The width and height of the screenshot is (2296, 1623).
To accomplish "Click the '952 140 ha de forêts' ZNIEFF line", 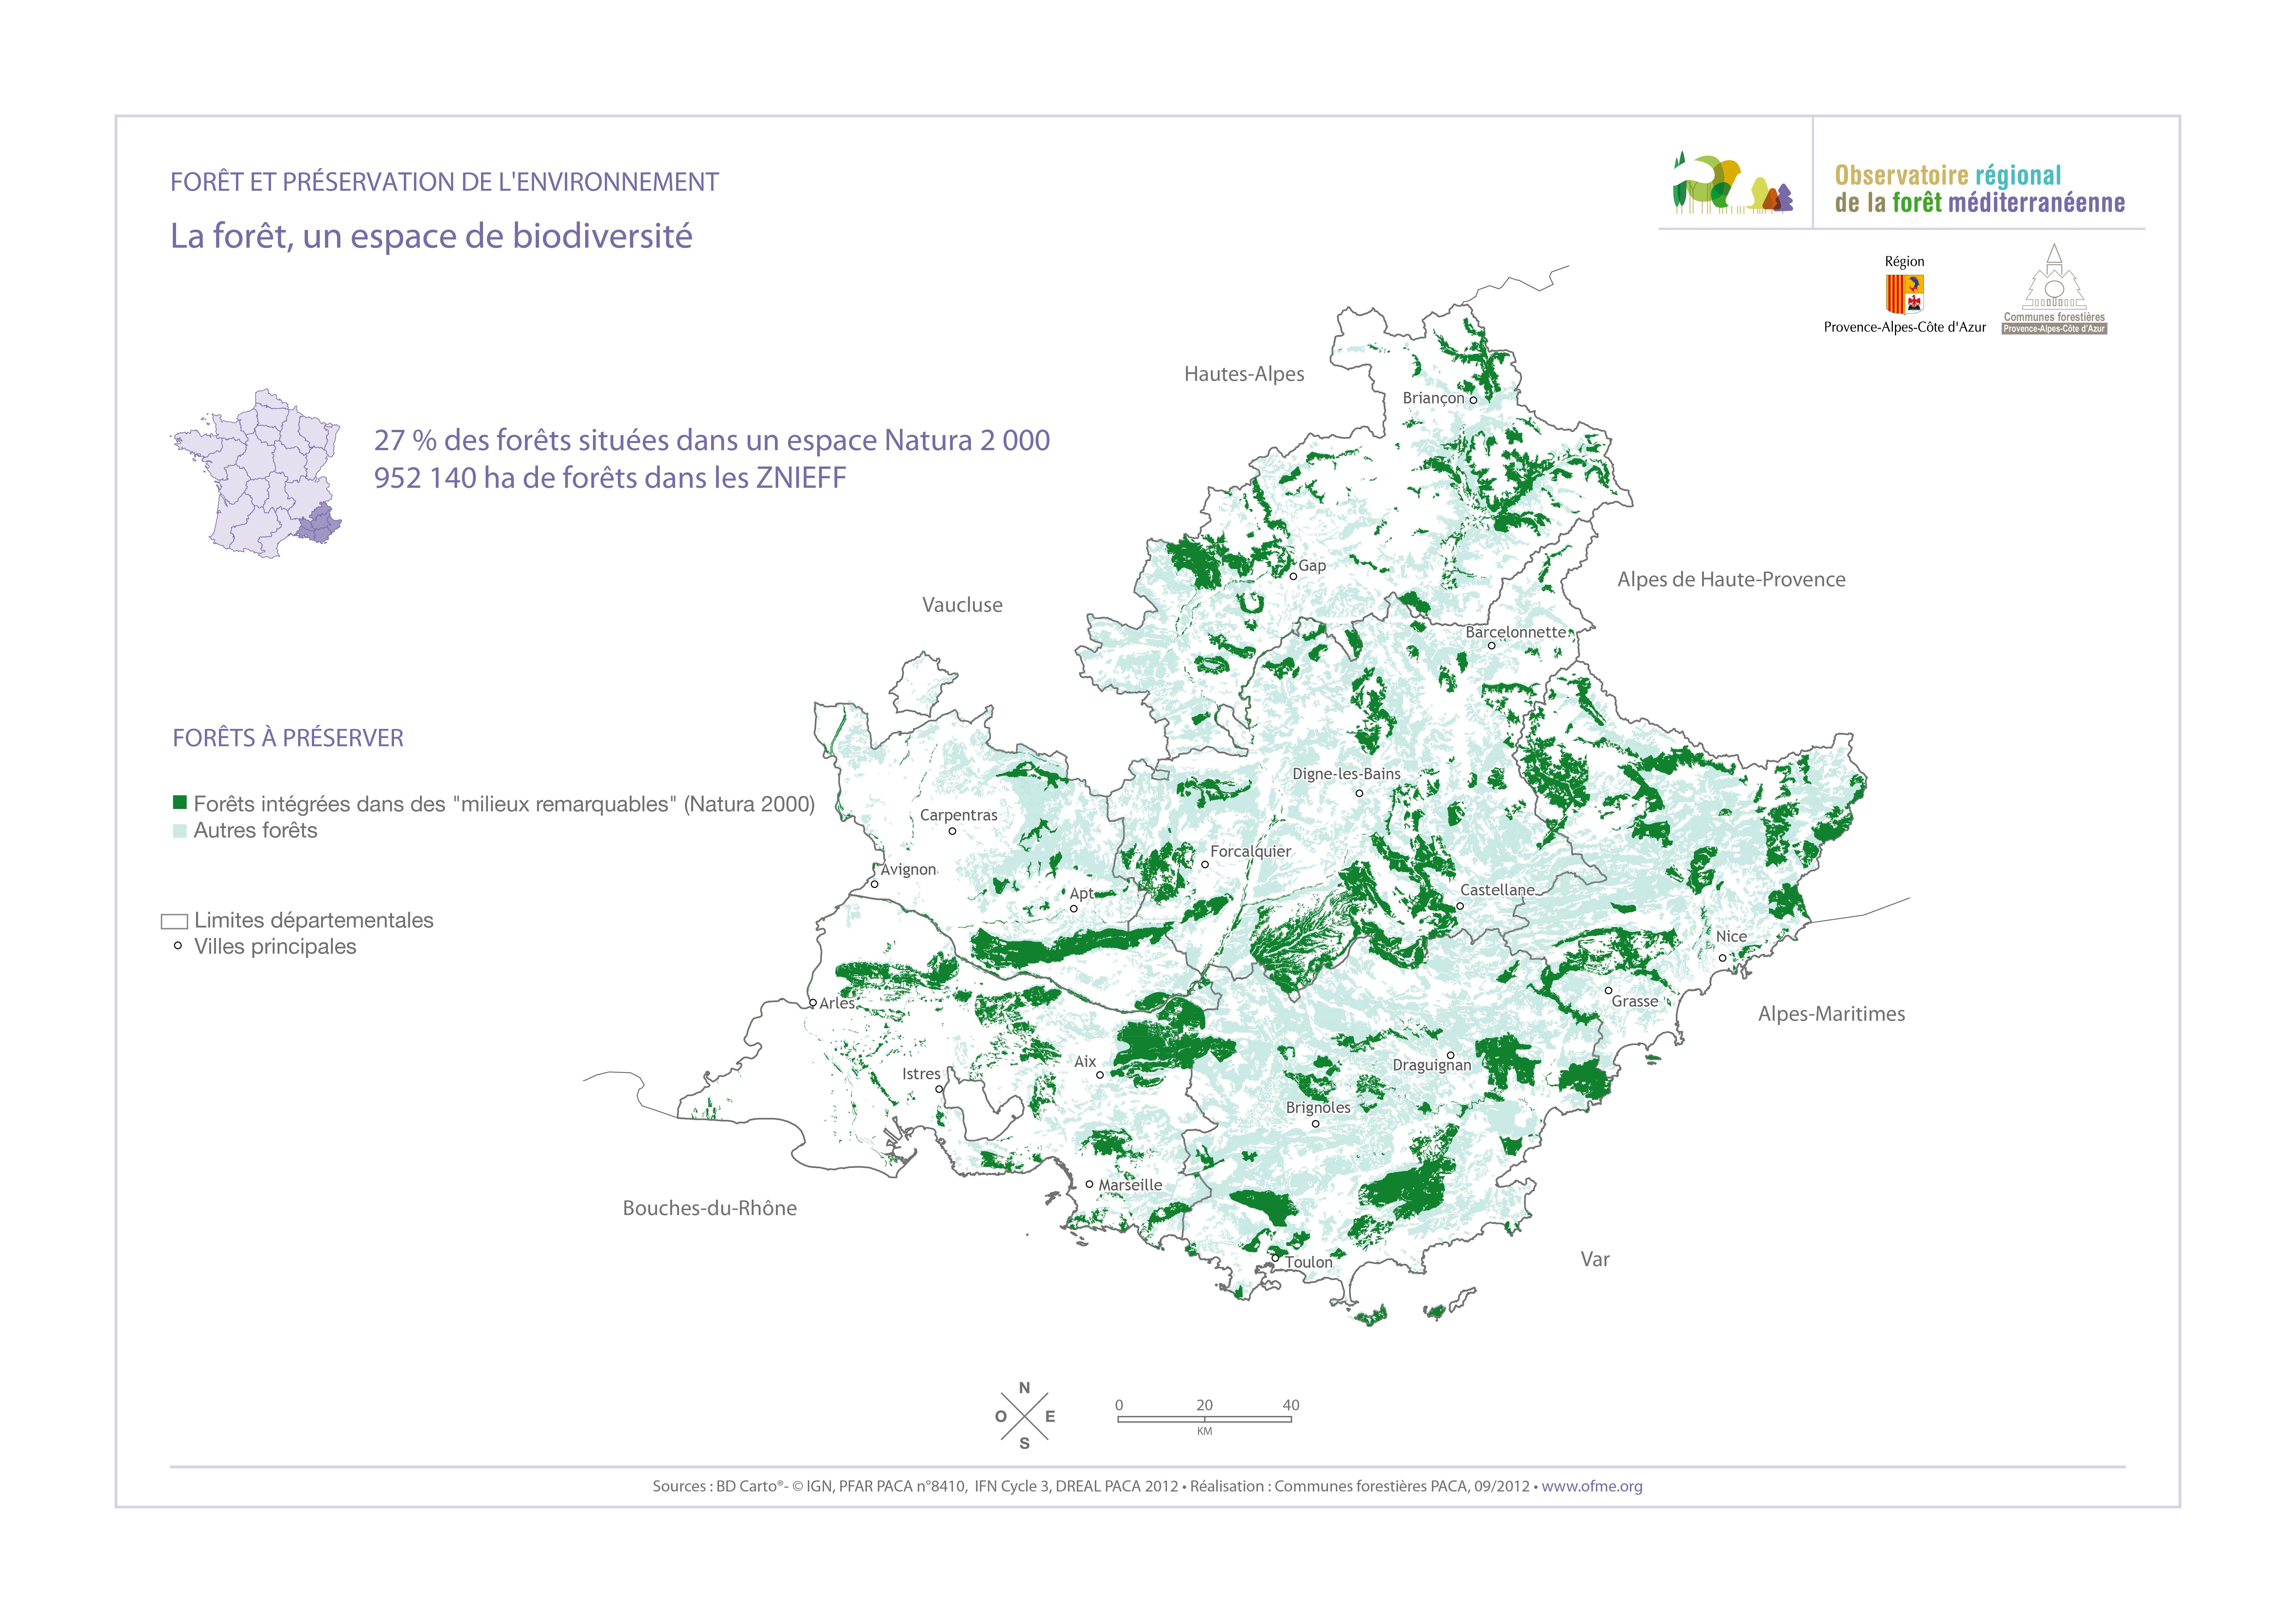I will 610,478.
